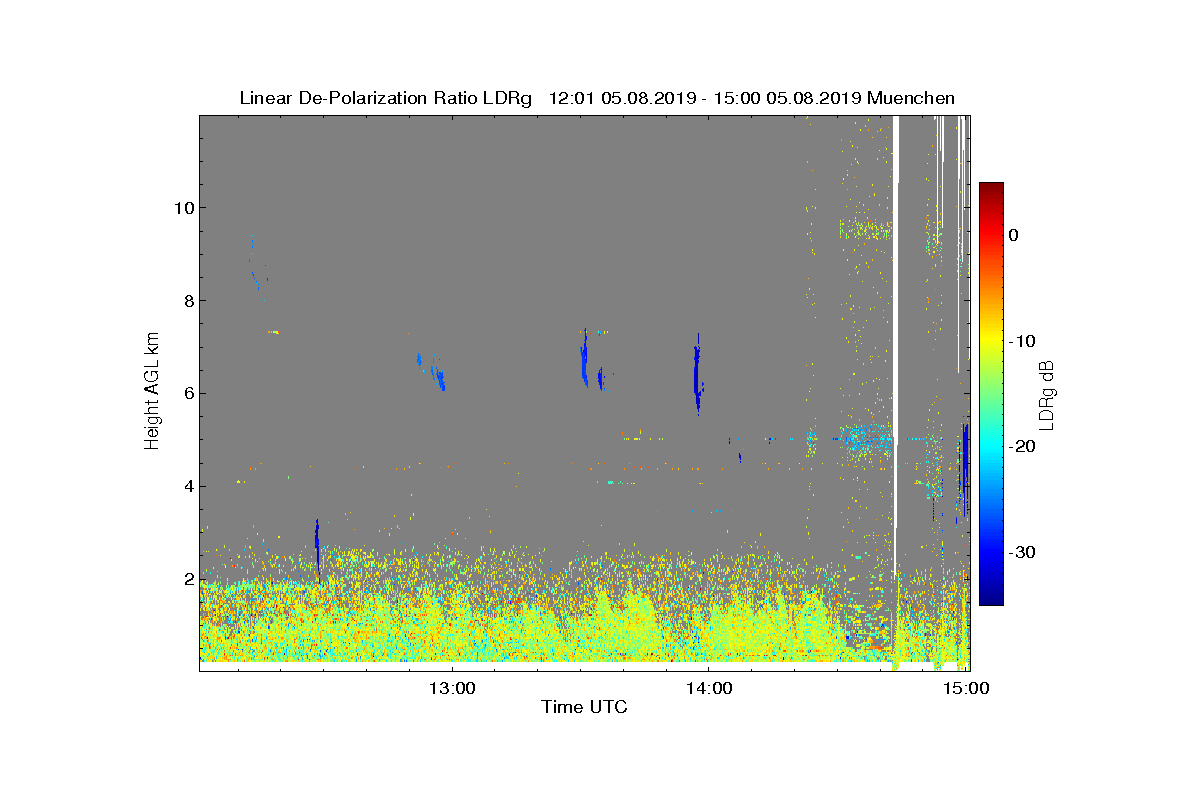Image resolution: width=1200 pixels, height=800 pixels.
Task: Click the height tick label 6
Action: coord(188,393)
